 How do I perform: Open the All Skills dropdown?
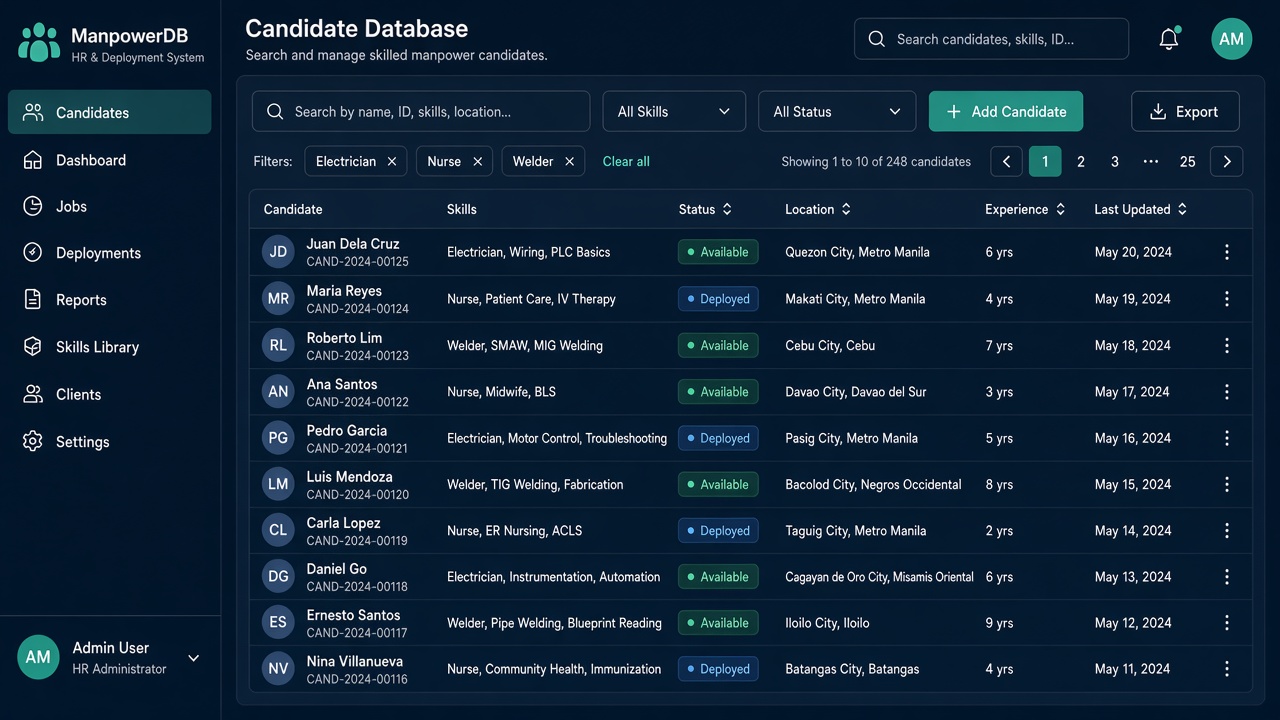click(x=674, y=112)
